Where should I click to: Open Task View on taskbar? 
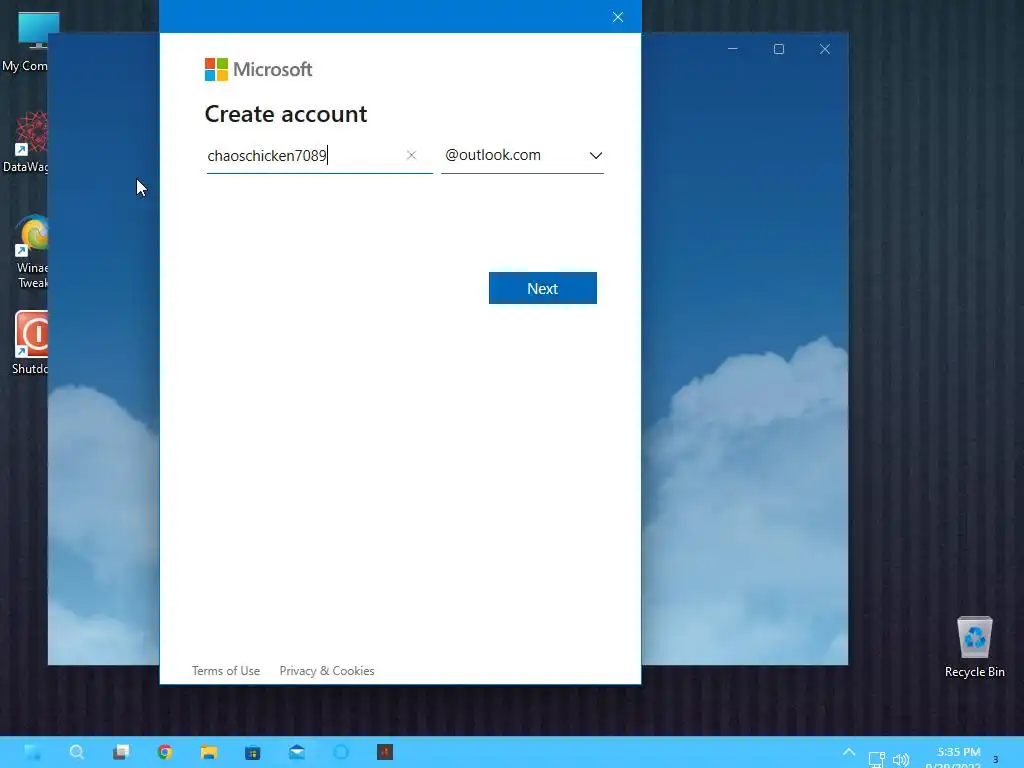click(x=121, y=752)
